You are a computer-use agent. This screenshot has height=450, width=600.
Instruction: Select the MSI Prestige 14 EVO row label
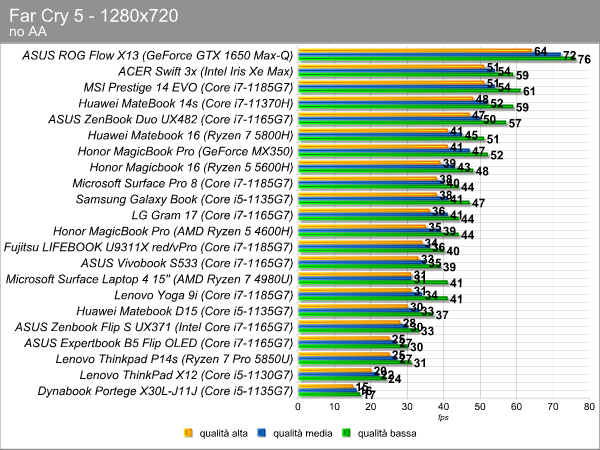(x=188, y=88)
